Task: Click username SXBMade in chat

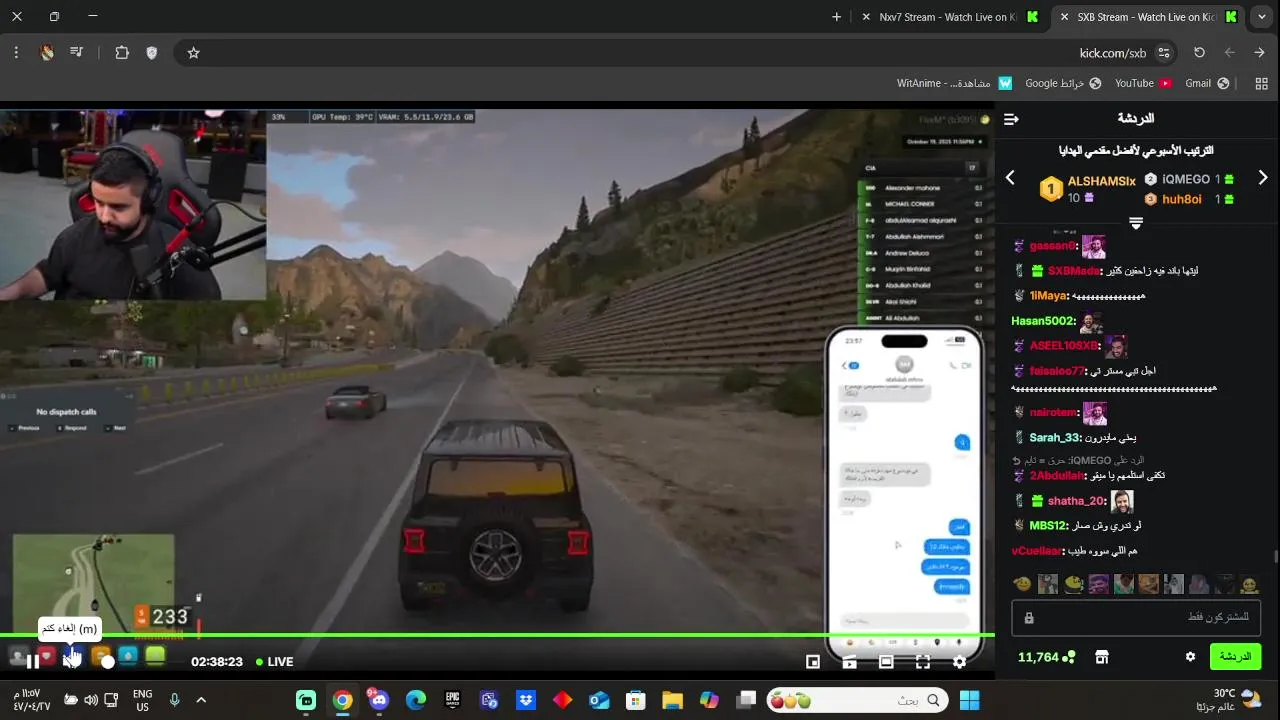Action: pos(1073,271)
